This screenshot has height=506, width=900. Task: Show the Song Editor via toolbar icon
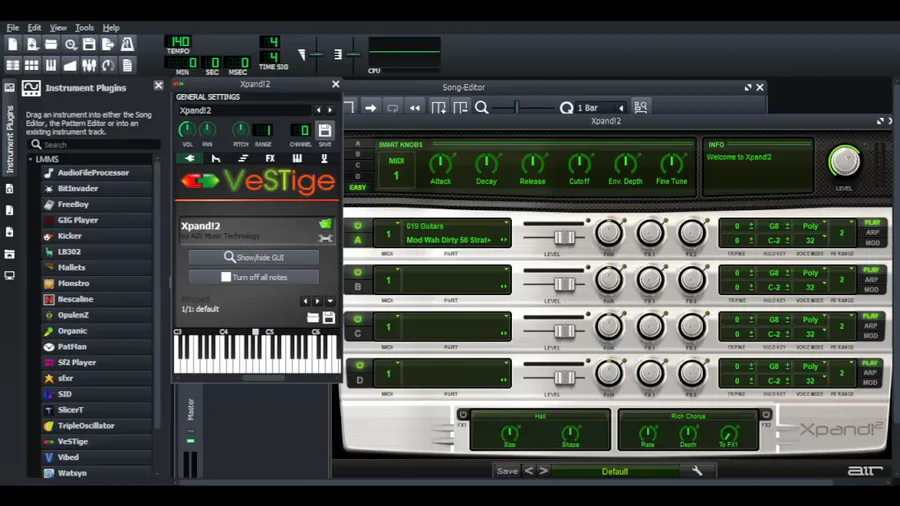pos(13,65)
